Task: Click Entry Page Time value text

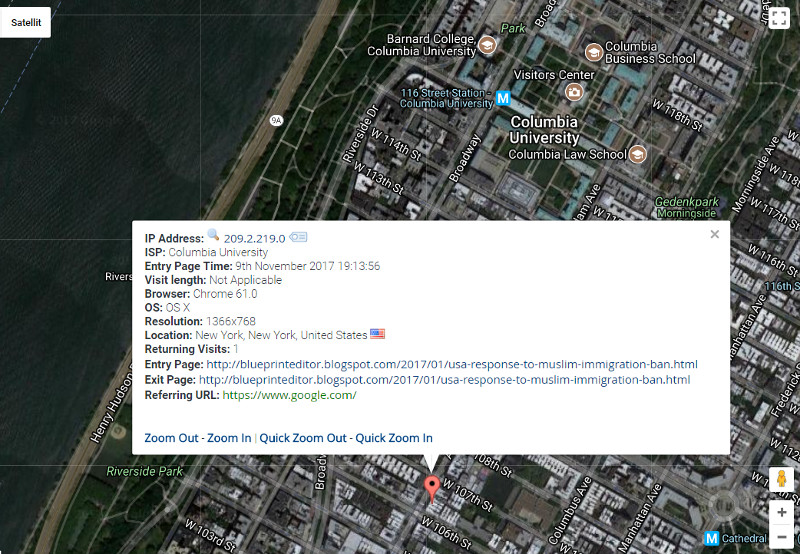Action: [x=308, y=266]
